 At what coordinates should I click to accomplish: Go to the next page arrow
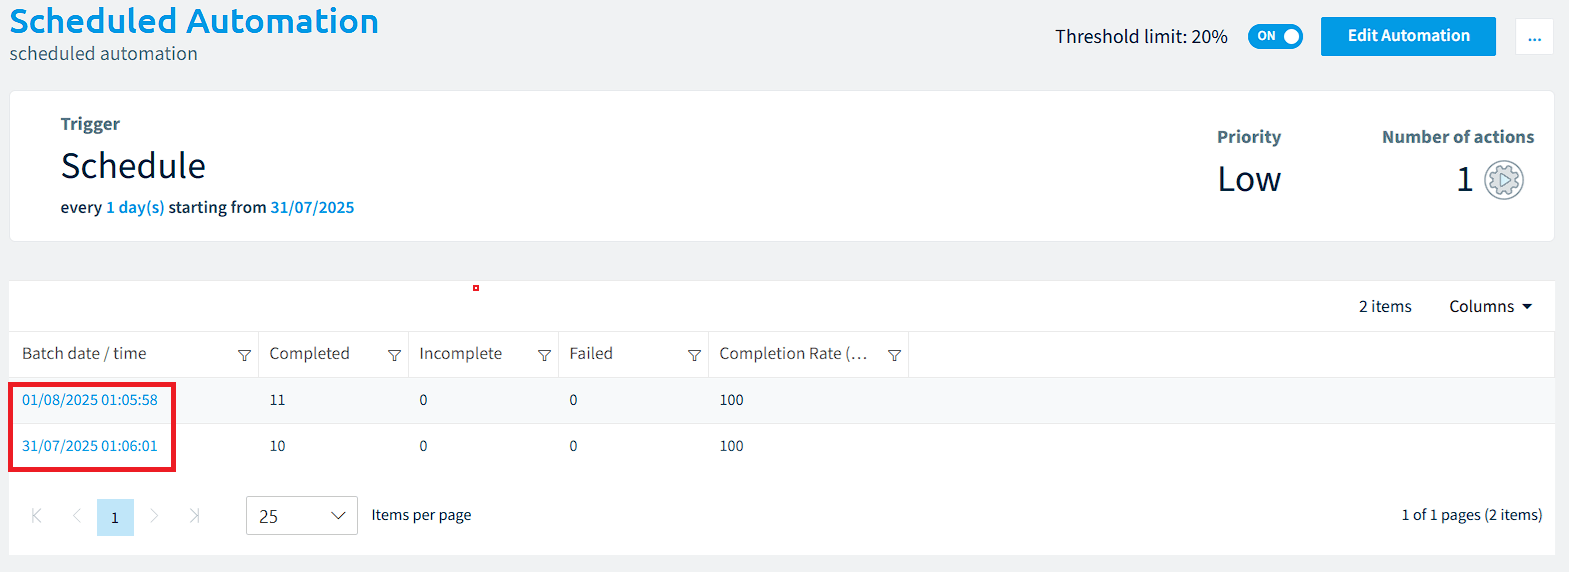(x=154, y=516)
